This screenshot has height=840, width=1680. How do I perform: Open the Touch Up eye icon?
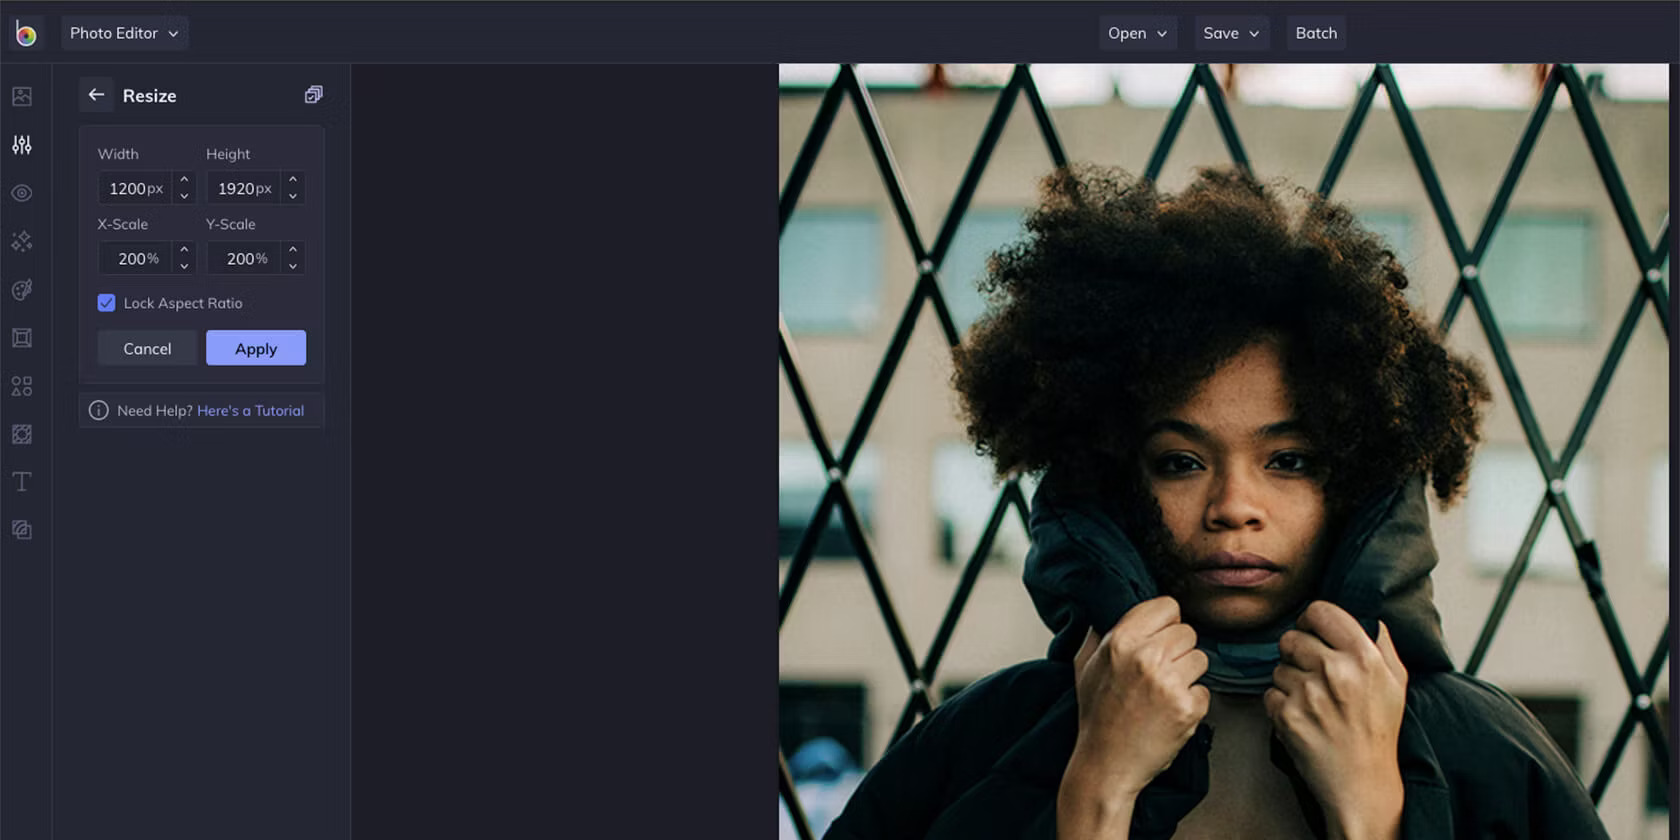[x=22, y=193]
